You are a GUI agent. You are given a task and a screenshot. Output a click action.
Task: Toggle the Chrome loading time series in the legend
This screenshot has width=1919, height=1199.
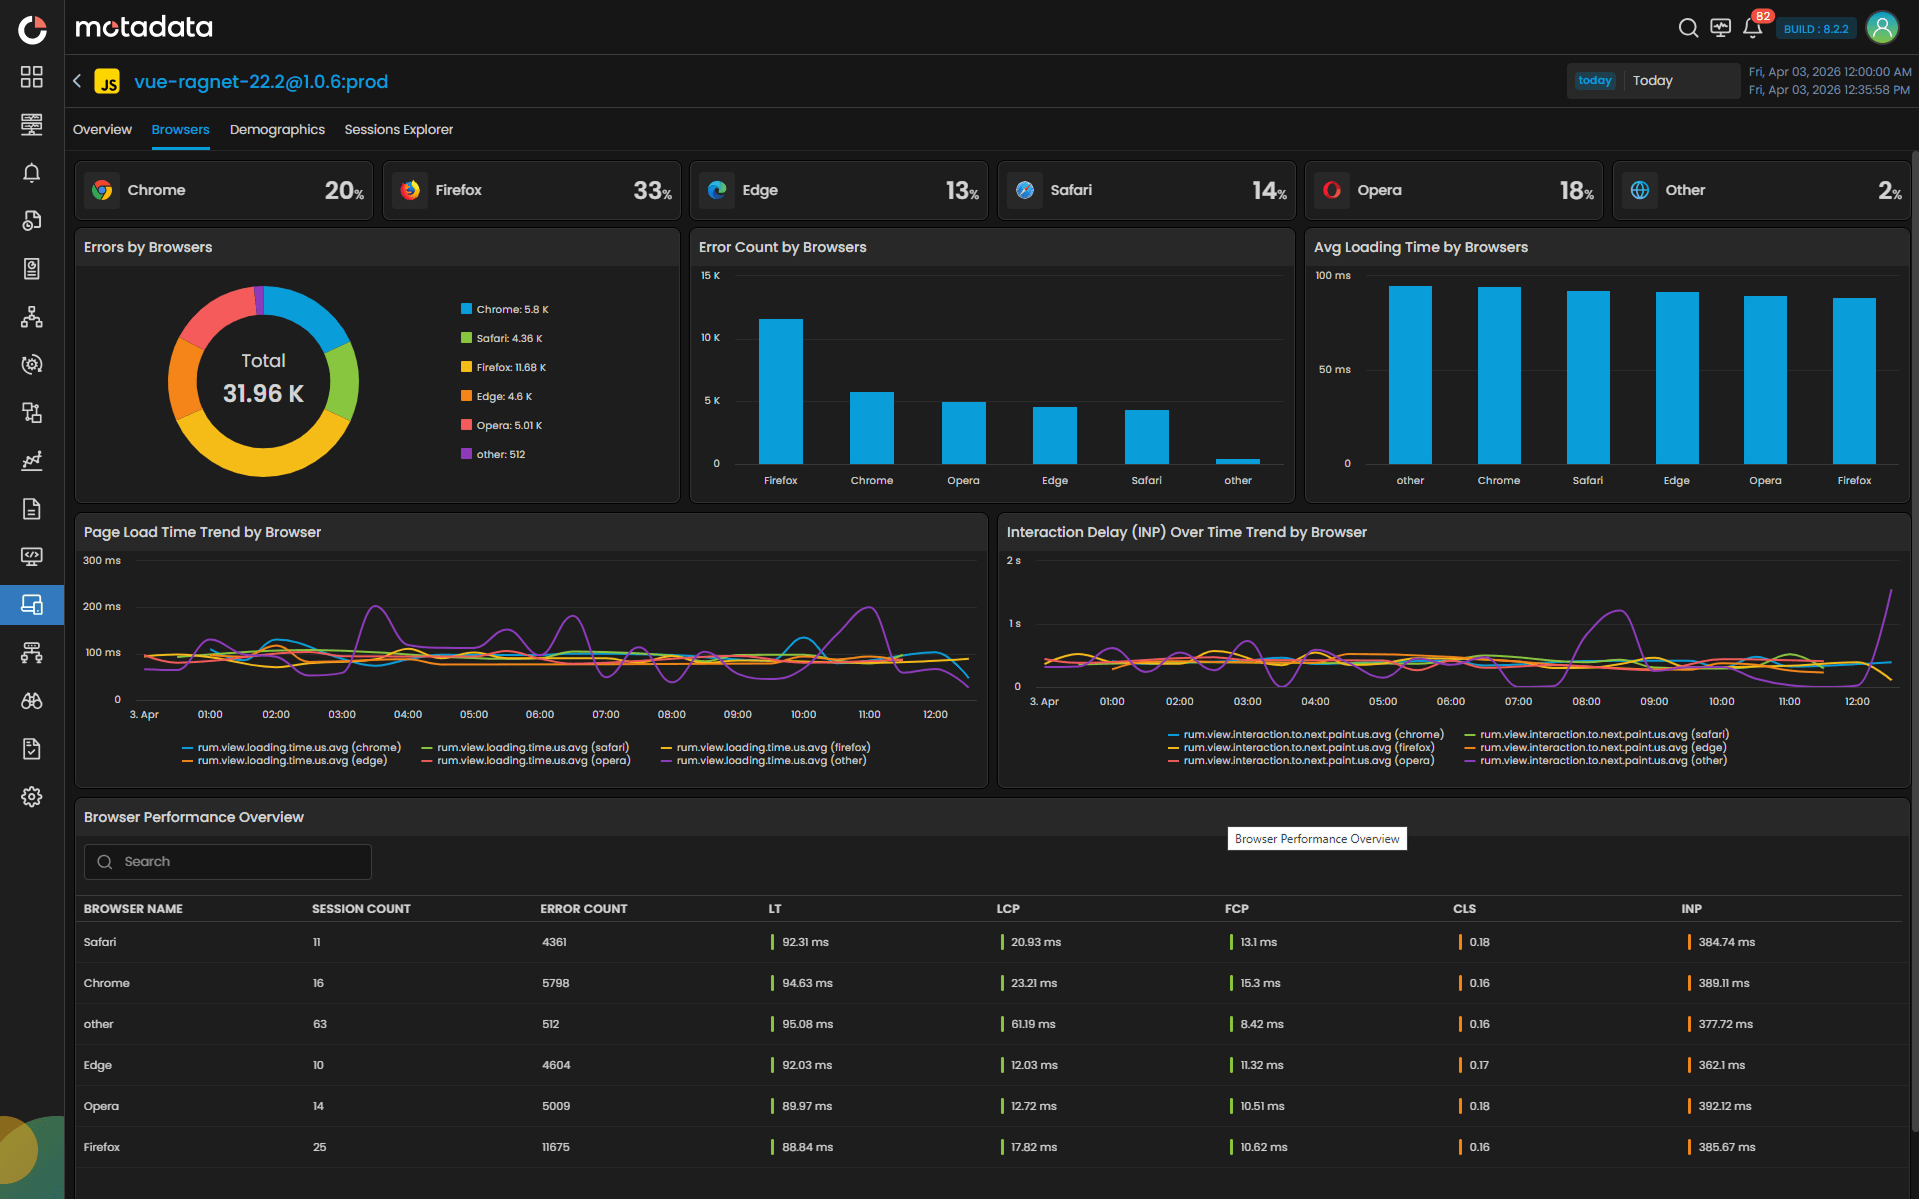(291, 747)
